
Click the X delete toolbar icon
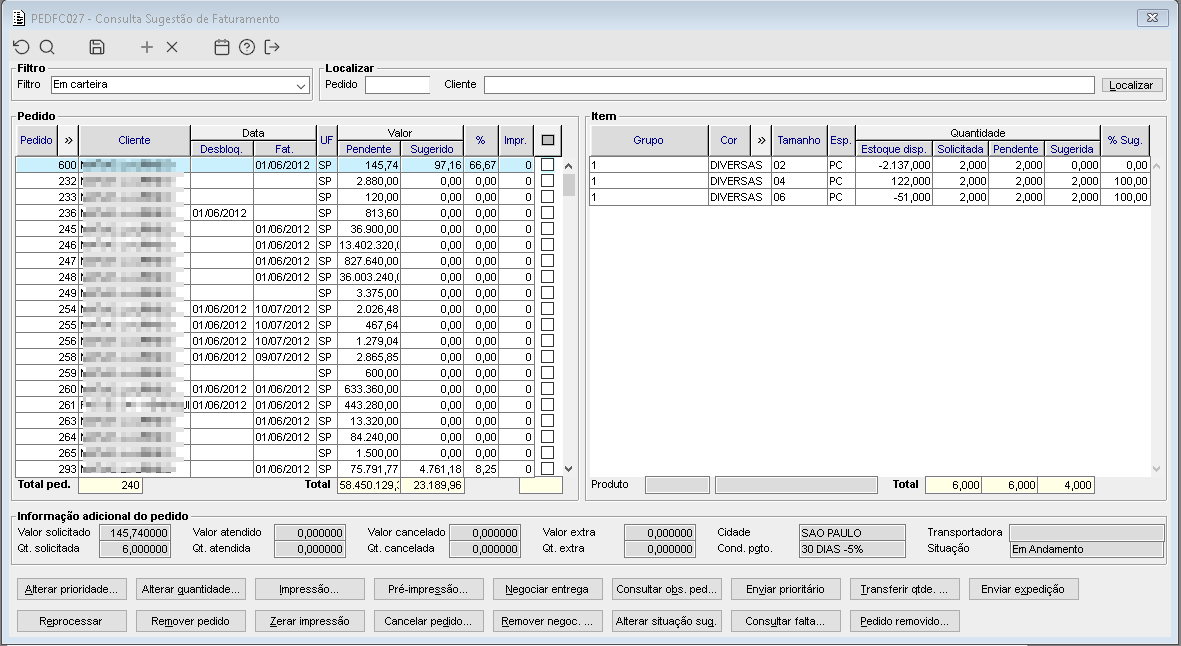[172, 47]
